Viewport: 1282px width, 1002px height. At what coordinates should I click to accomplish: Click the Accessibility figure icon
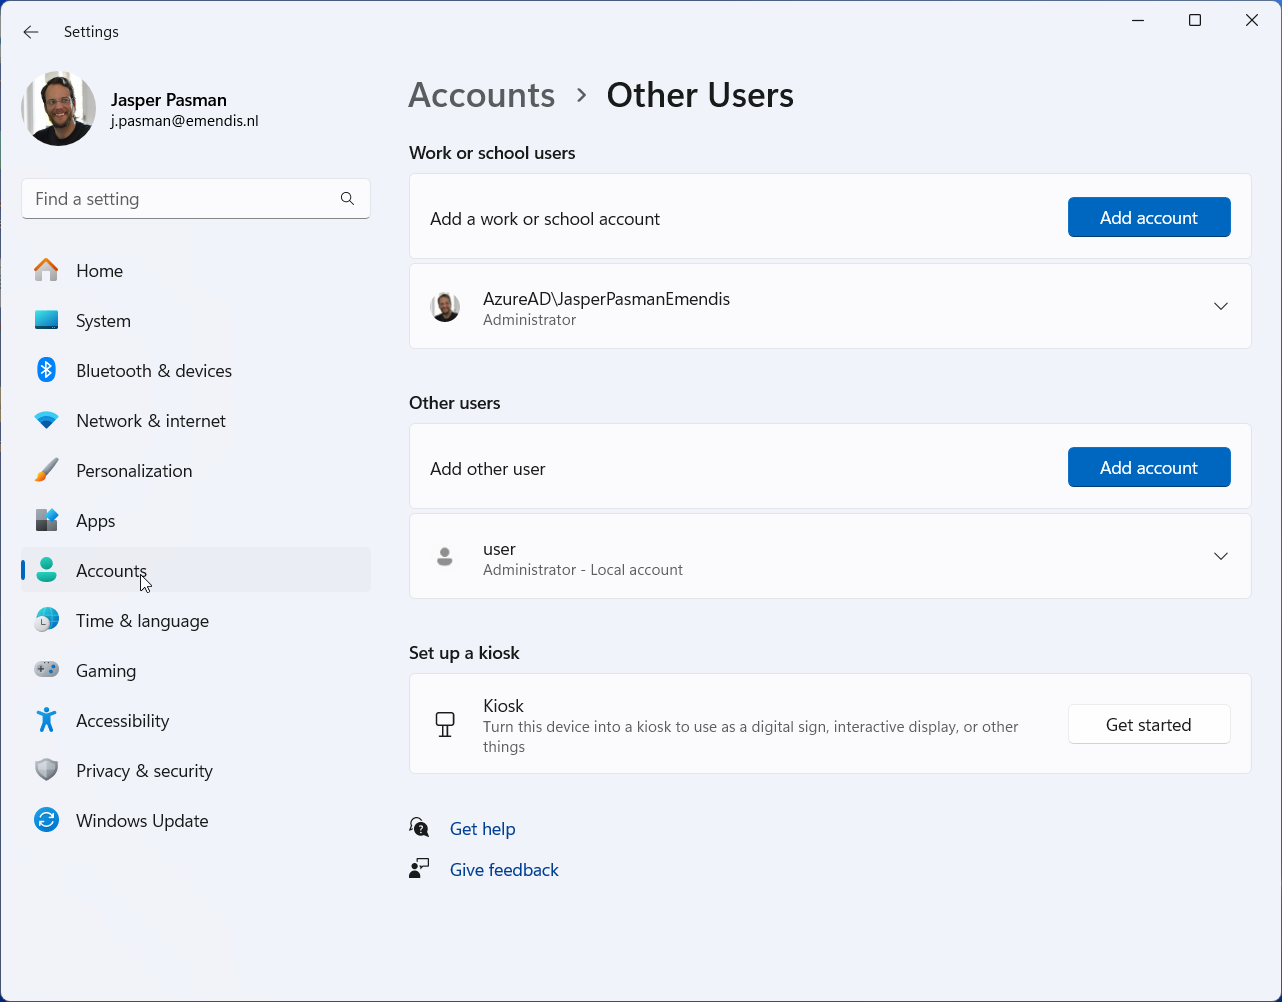click(x=46, y=720)
